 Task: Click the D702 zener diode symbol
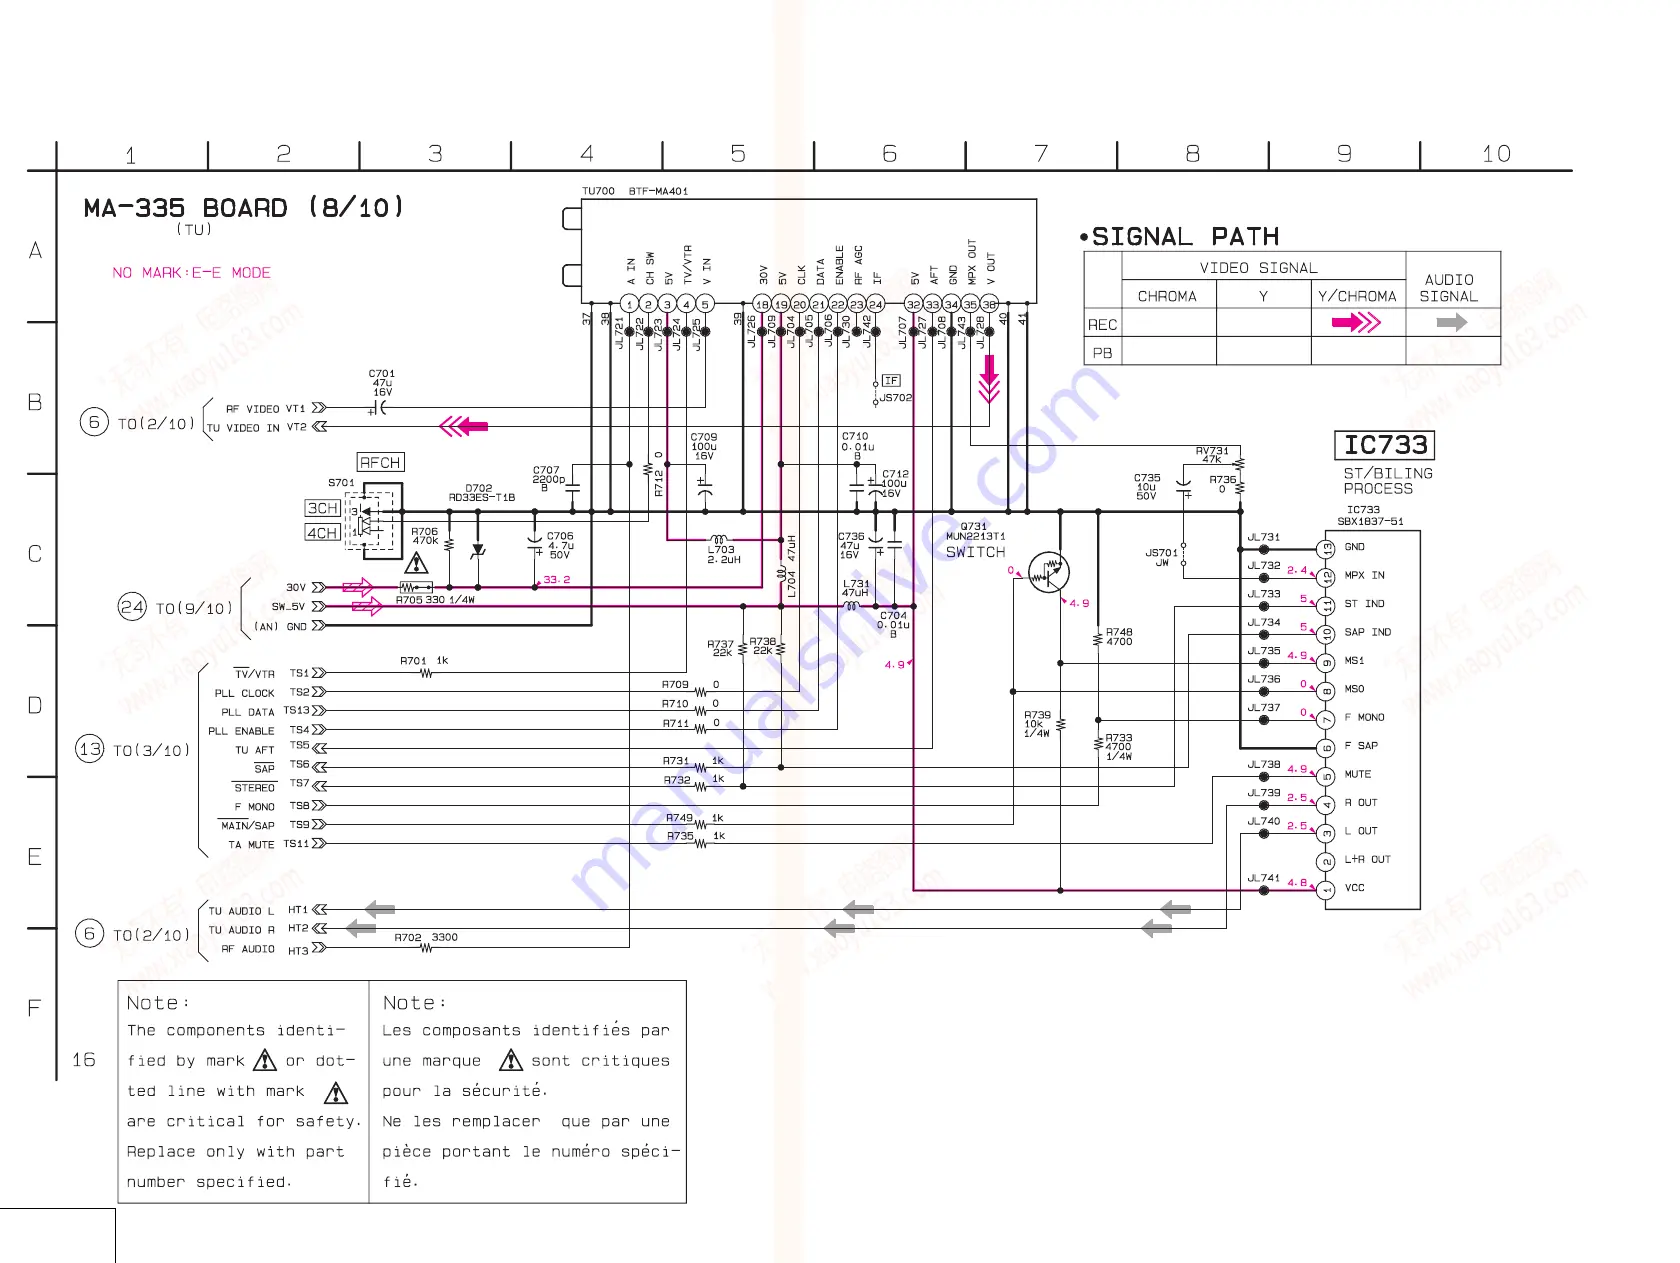coord(478,551)
